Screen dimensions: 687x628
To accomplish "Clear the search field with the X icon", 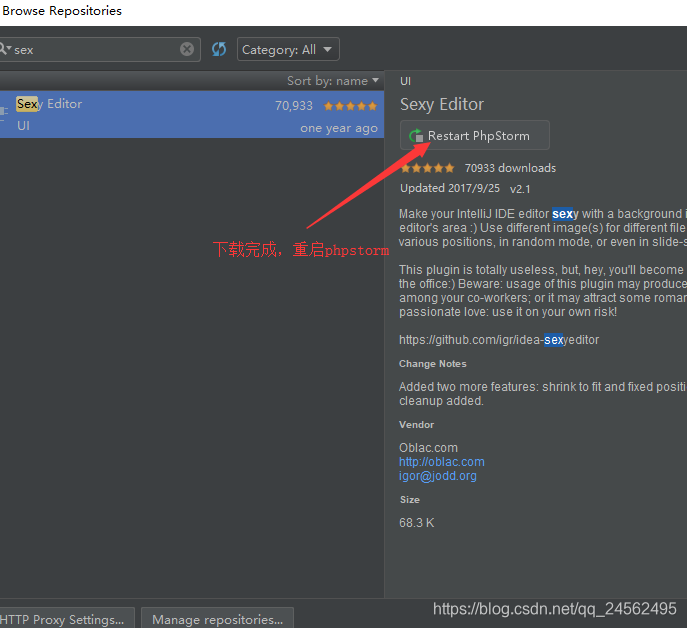I will tap(187, 49).
